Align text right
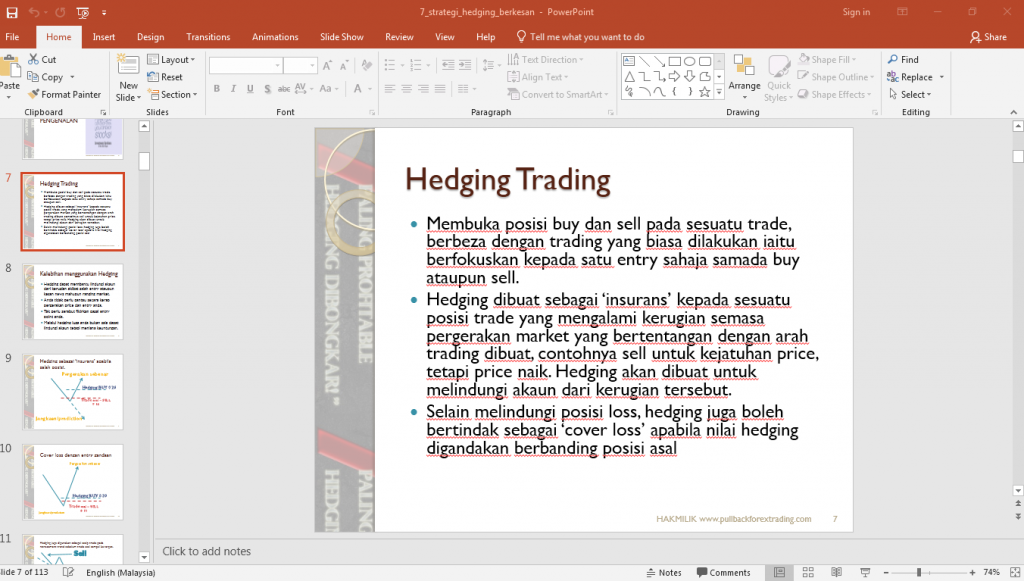 point(423,89)
